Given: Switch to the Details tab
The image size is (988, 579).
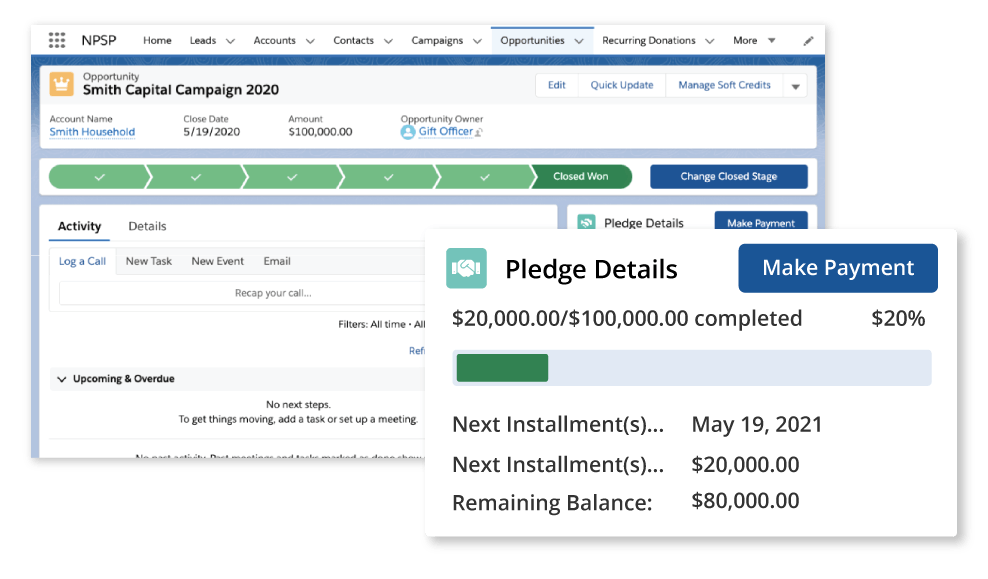Looking at the screenshot, I should tap(147, 226).
